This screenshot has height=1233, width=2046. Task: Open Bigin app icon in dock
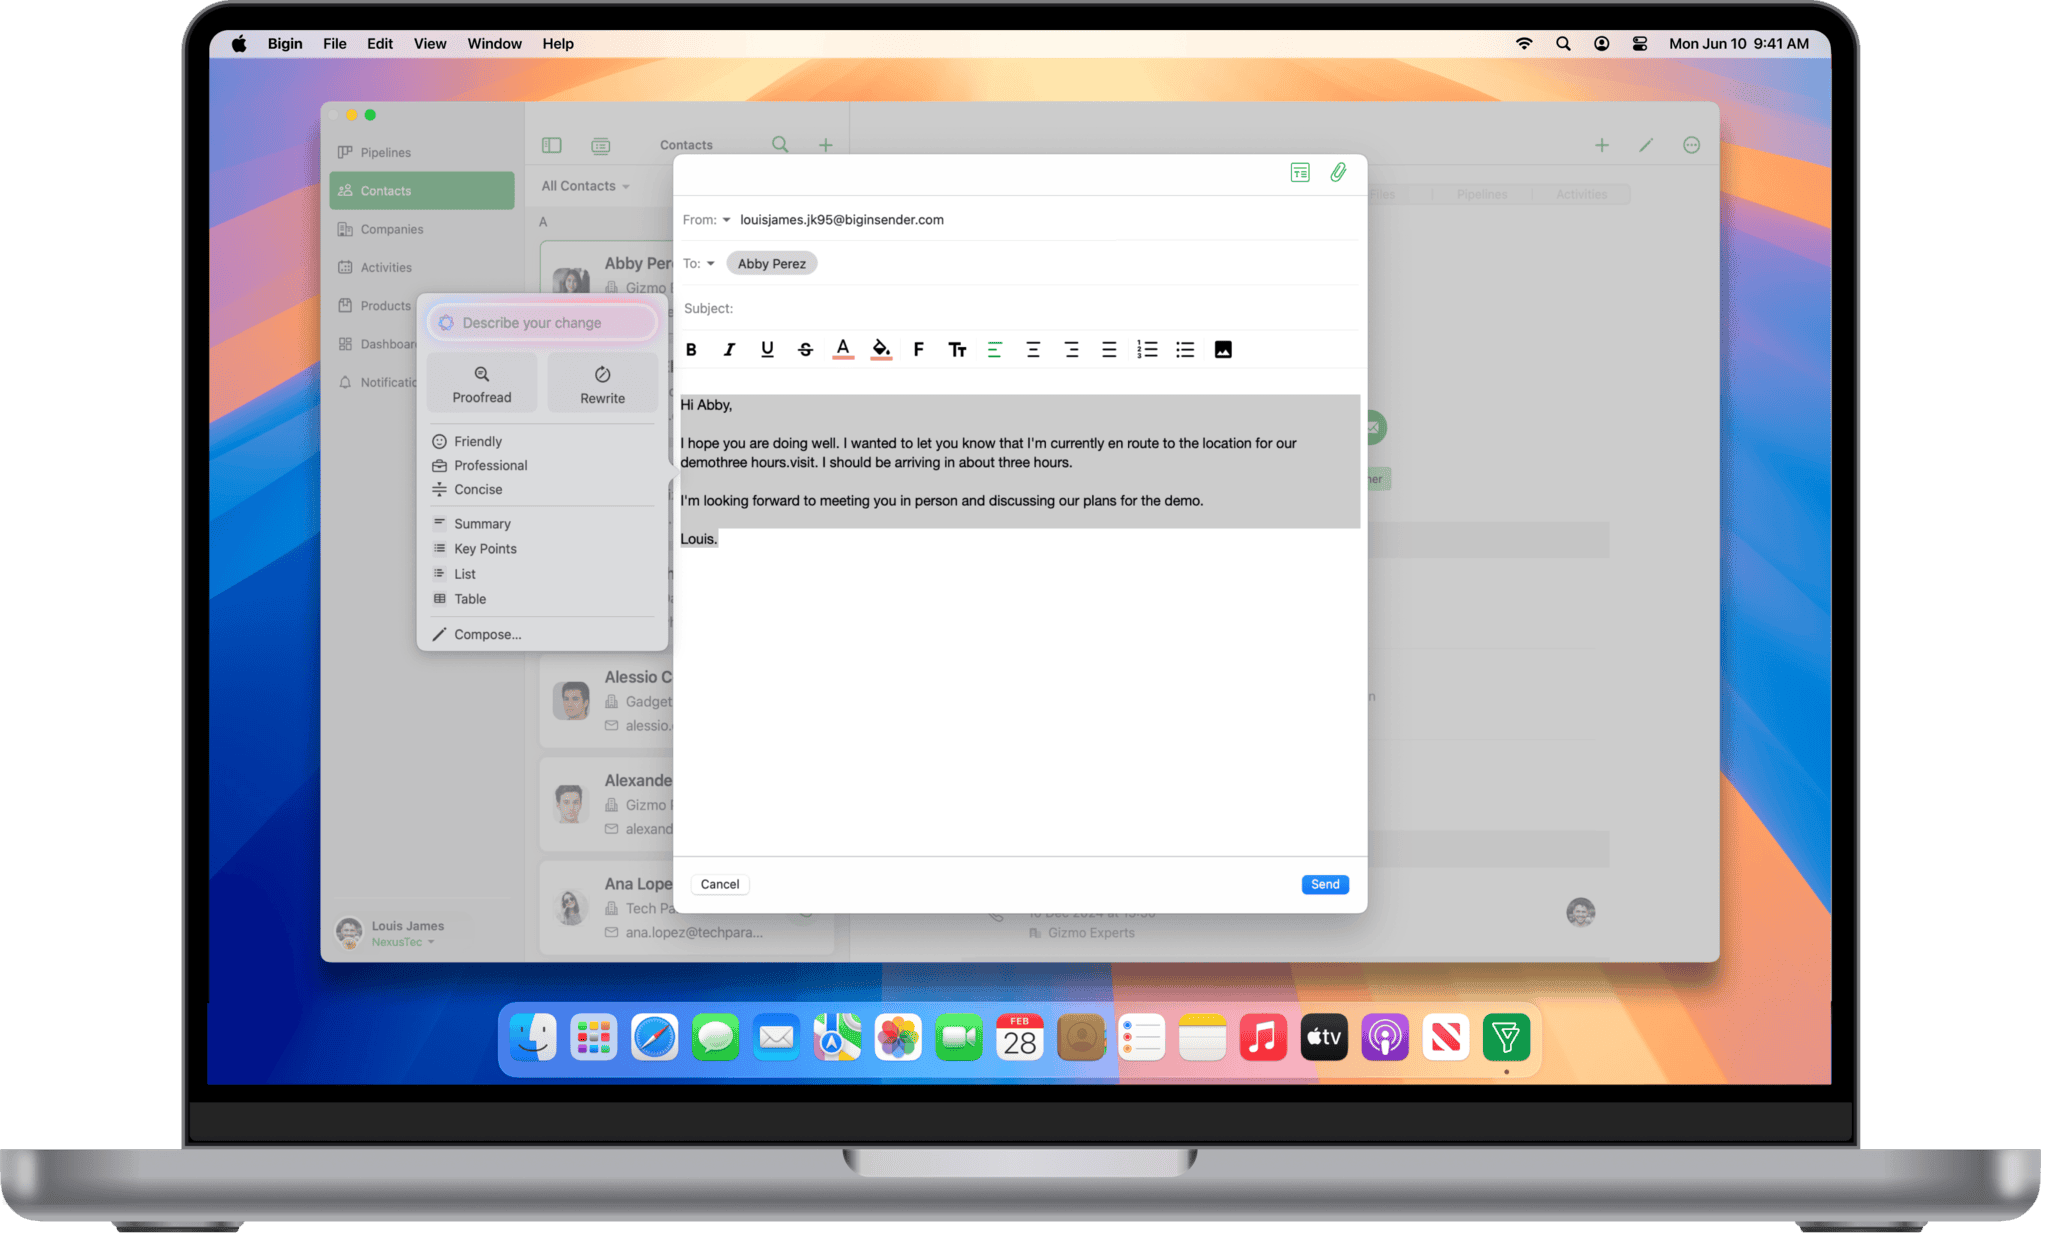coord(1506,1038)
